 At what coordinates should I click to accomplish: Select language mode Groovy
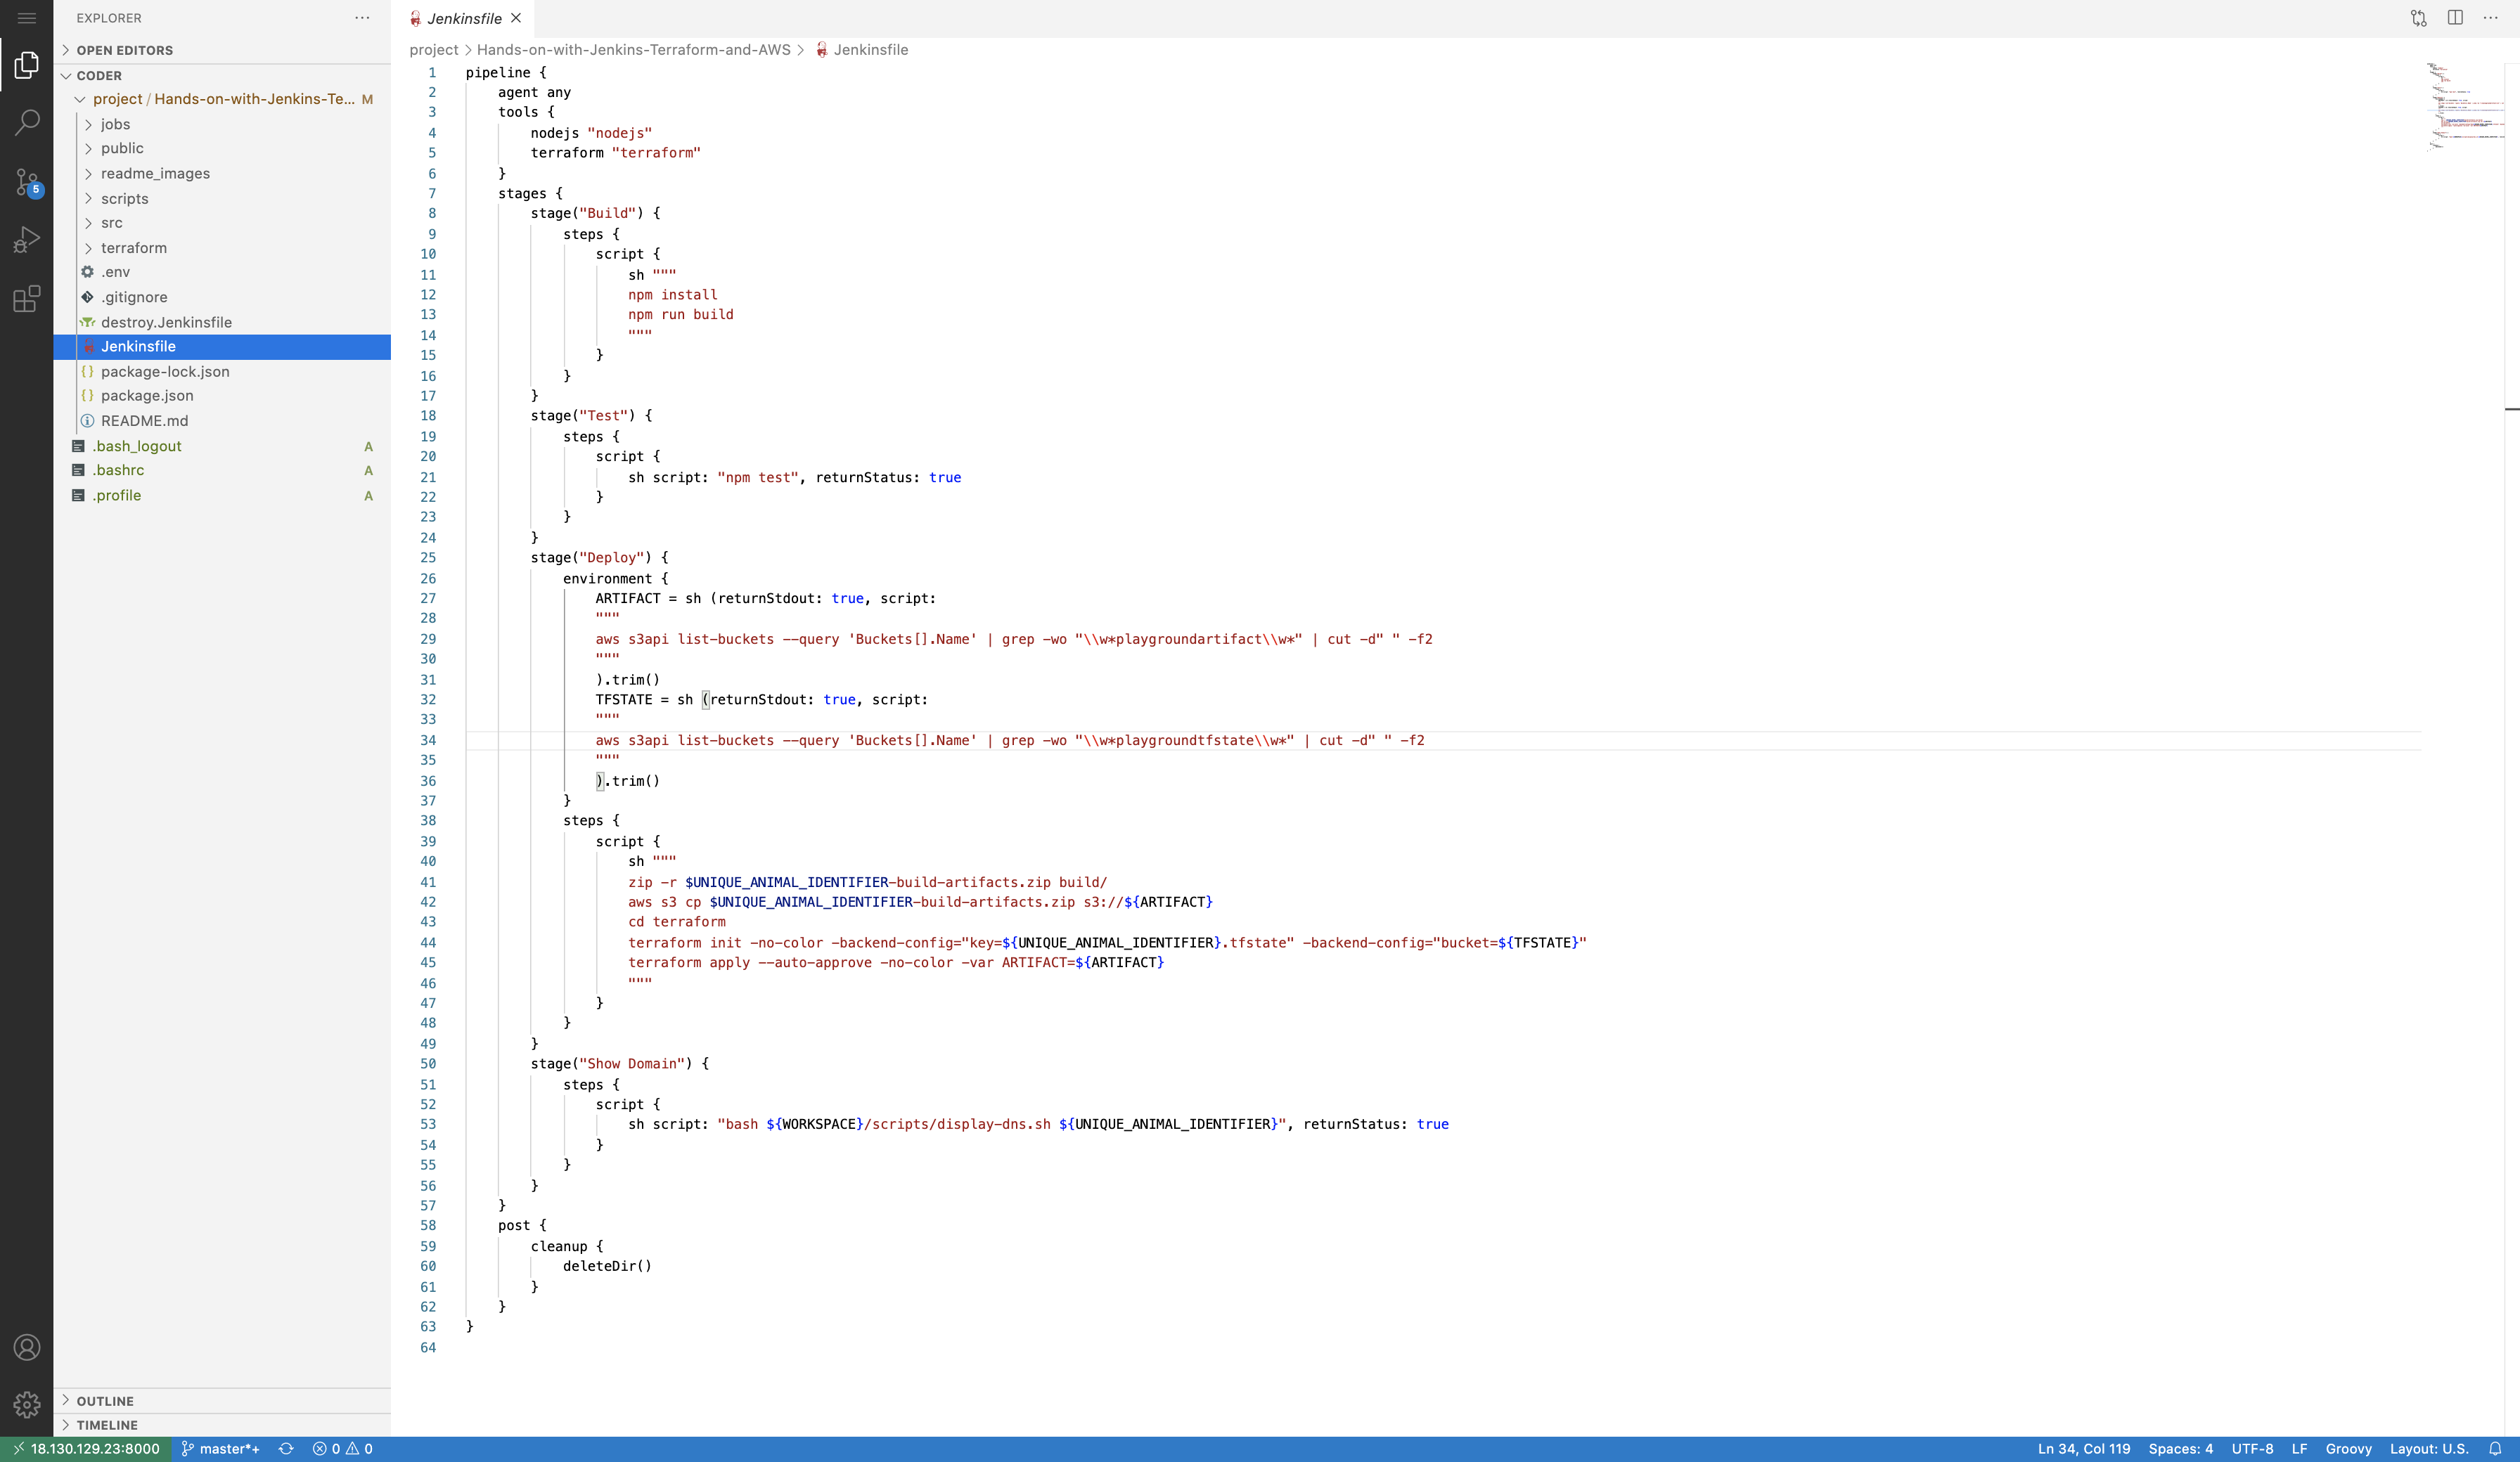pyautogui.click(x=2348, y=1449)
